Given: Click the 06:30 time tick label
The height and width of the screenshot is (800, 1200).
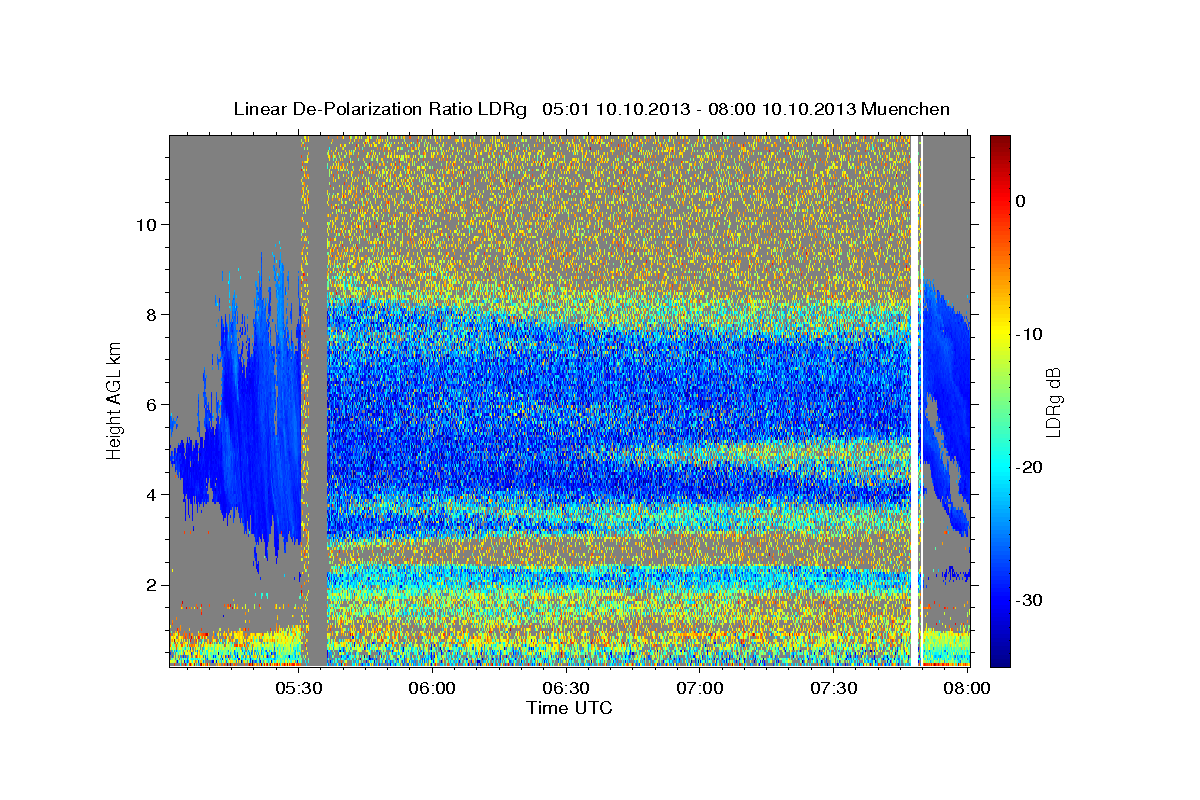Looking at the screenshot, I should click(x=566, y=688).
